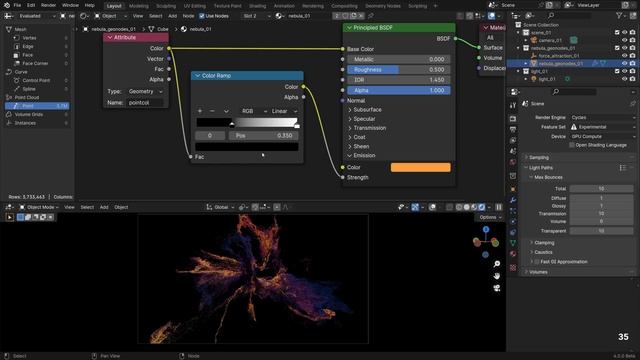Select the Mesh Vertex domain row

[37, 38]
